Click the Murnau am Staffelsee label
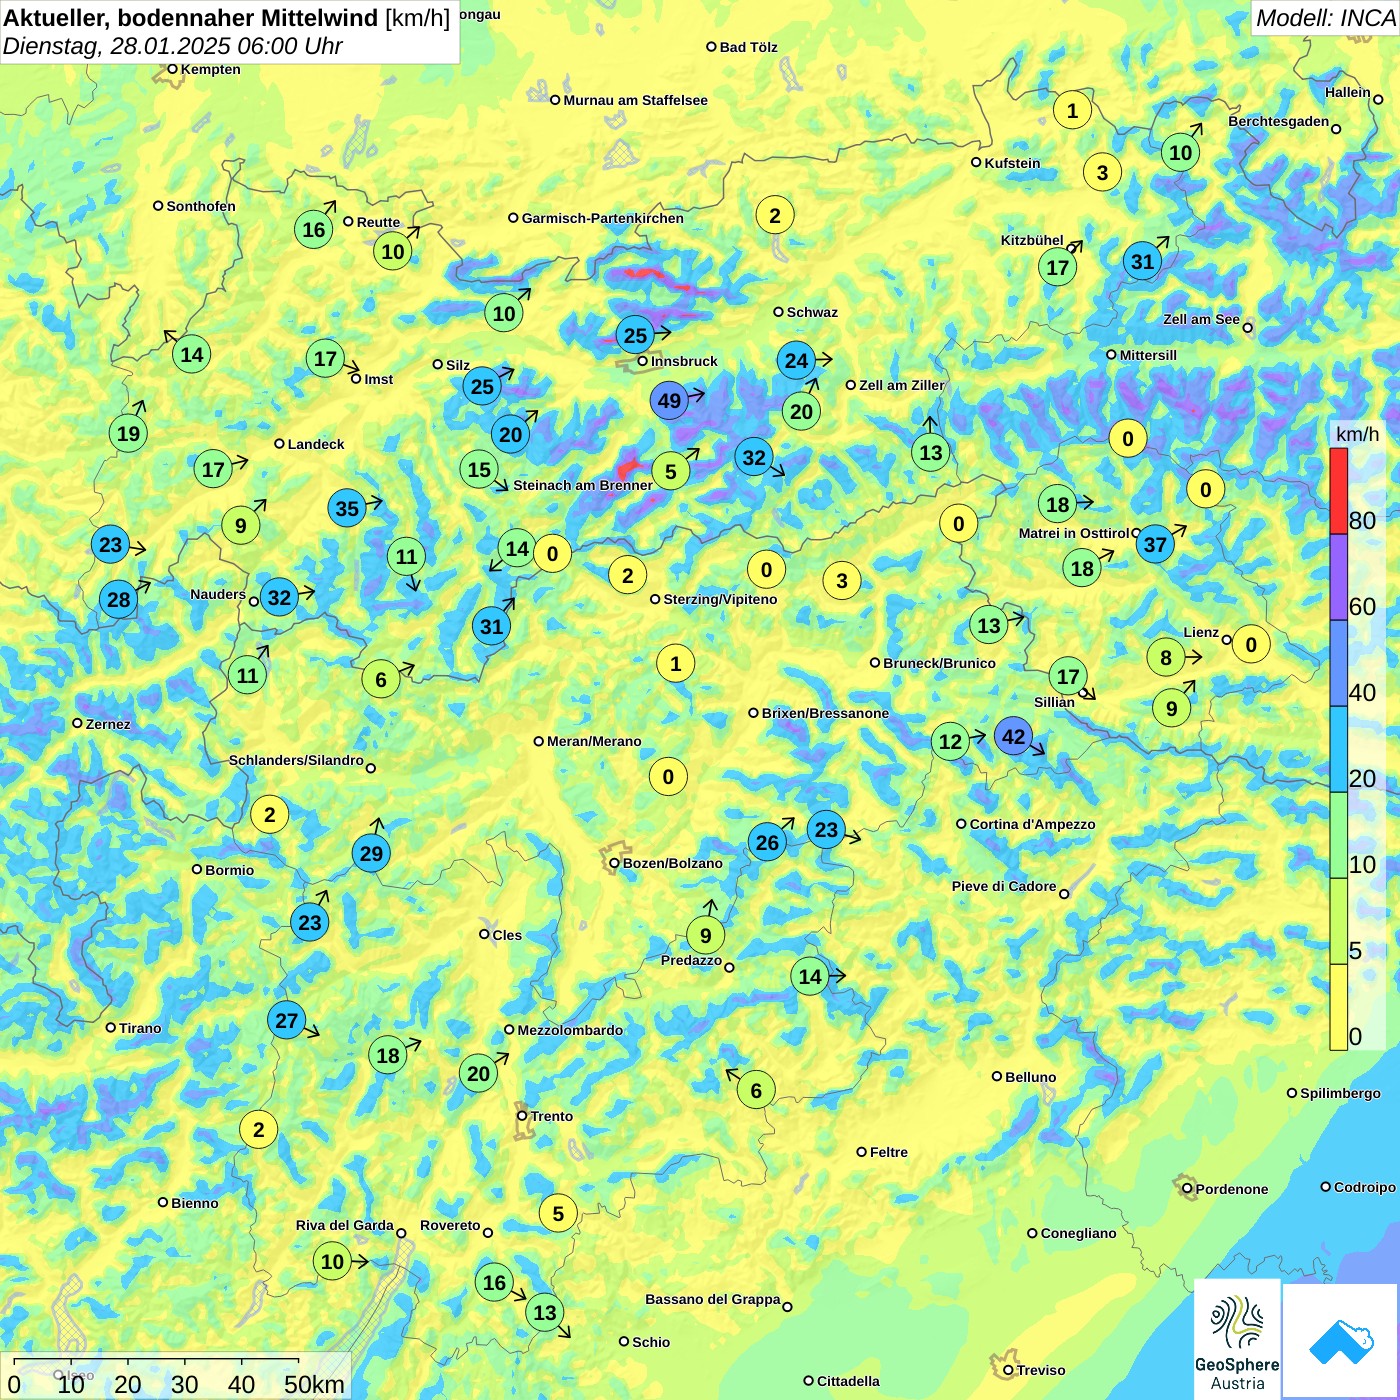 point(635,100)
